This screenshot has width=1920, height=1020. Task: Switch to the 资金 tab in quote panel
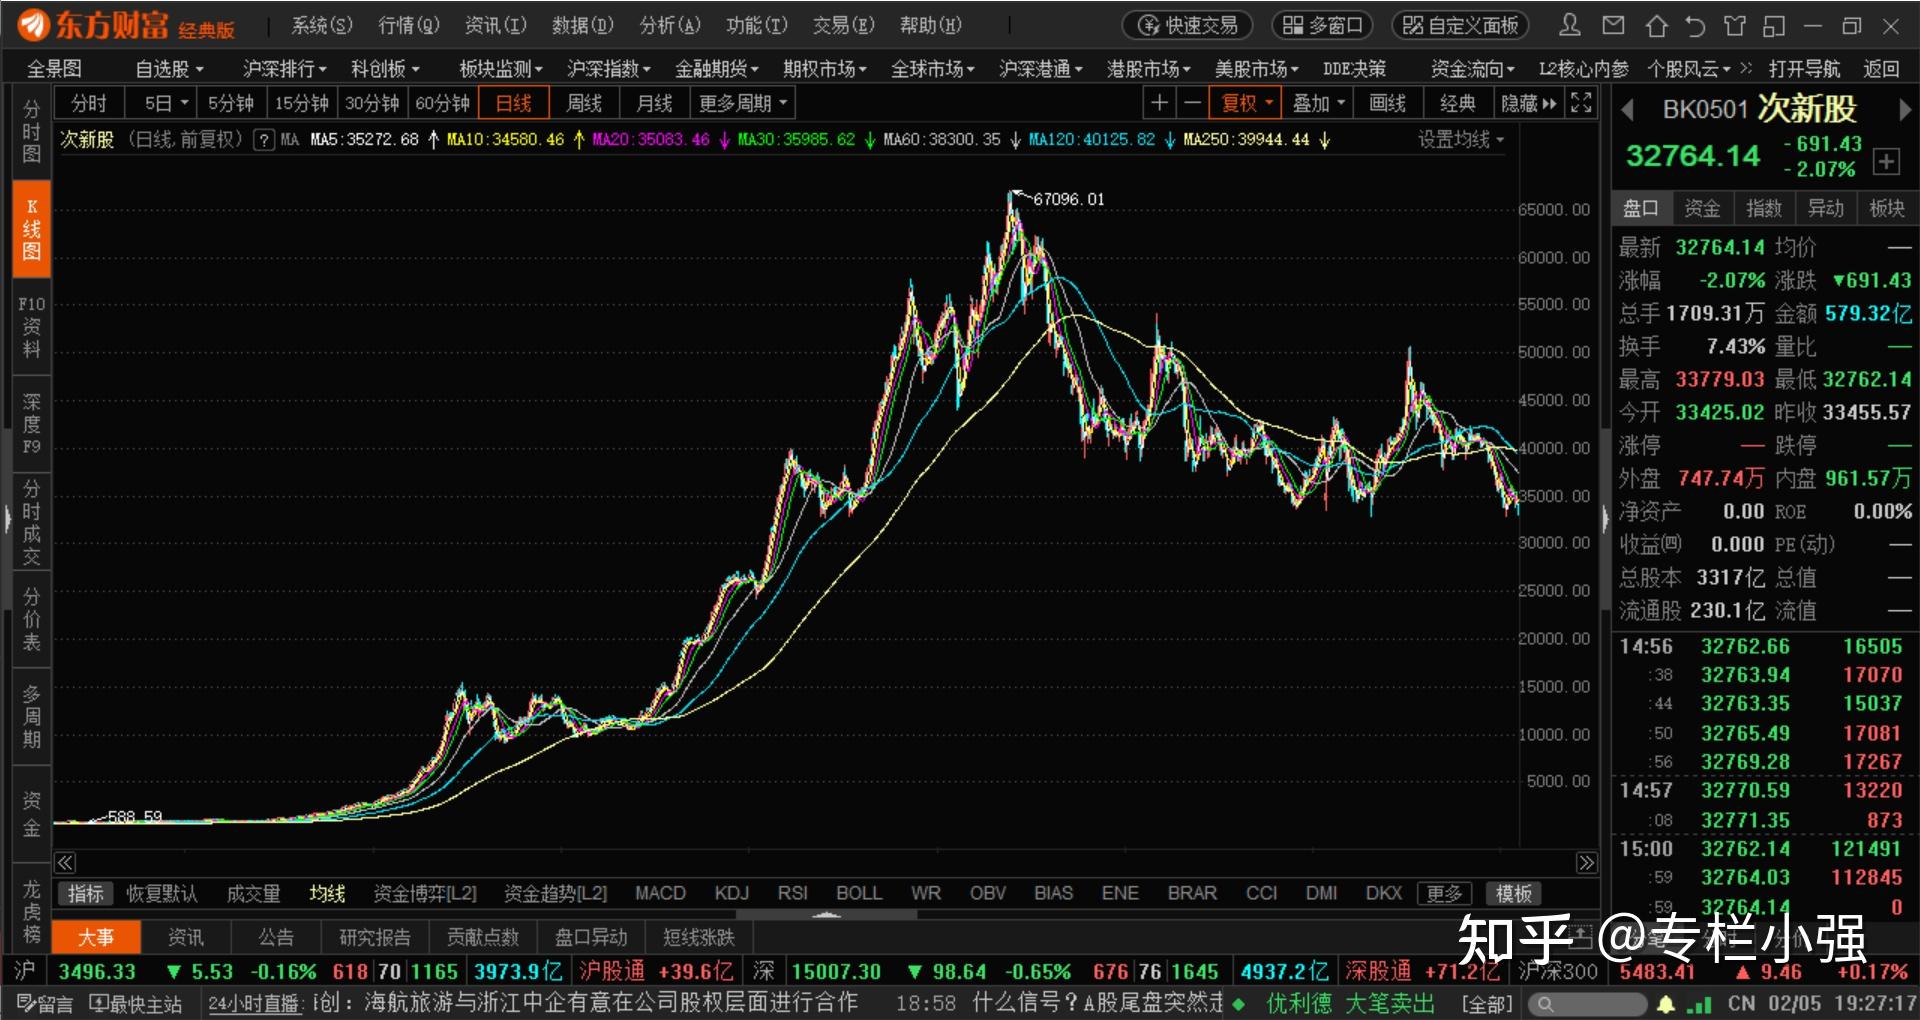coord(1702,208)
